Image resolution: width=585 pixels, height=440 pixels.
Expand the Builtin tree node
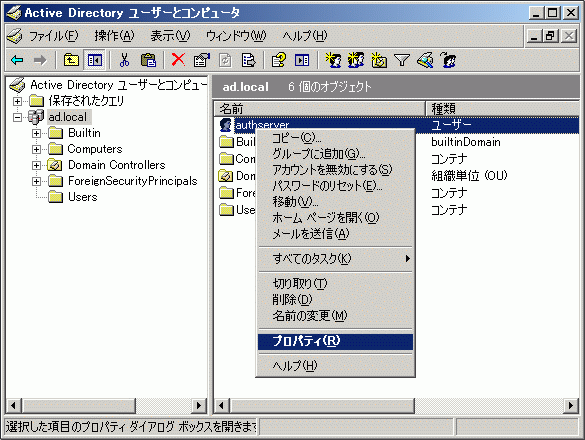click(x=36, y=133)
